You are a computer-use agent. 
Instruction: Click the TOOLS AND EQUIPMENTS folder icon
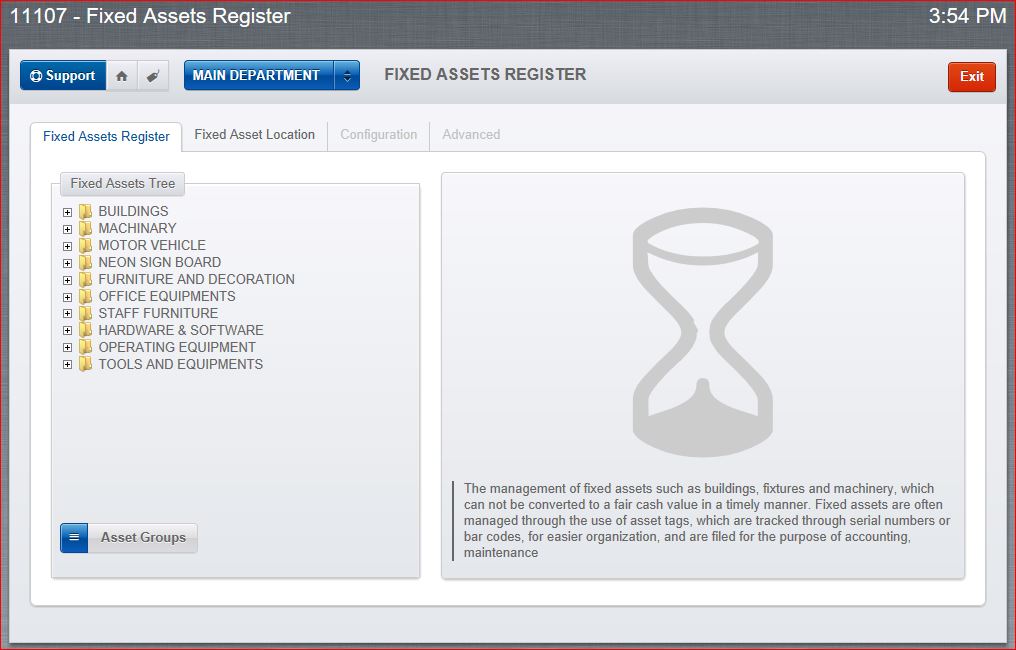(x=86, y=364)
